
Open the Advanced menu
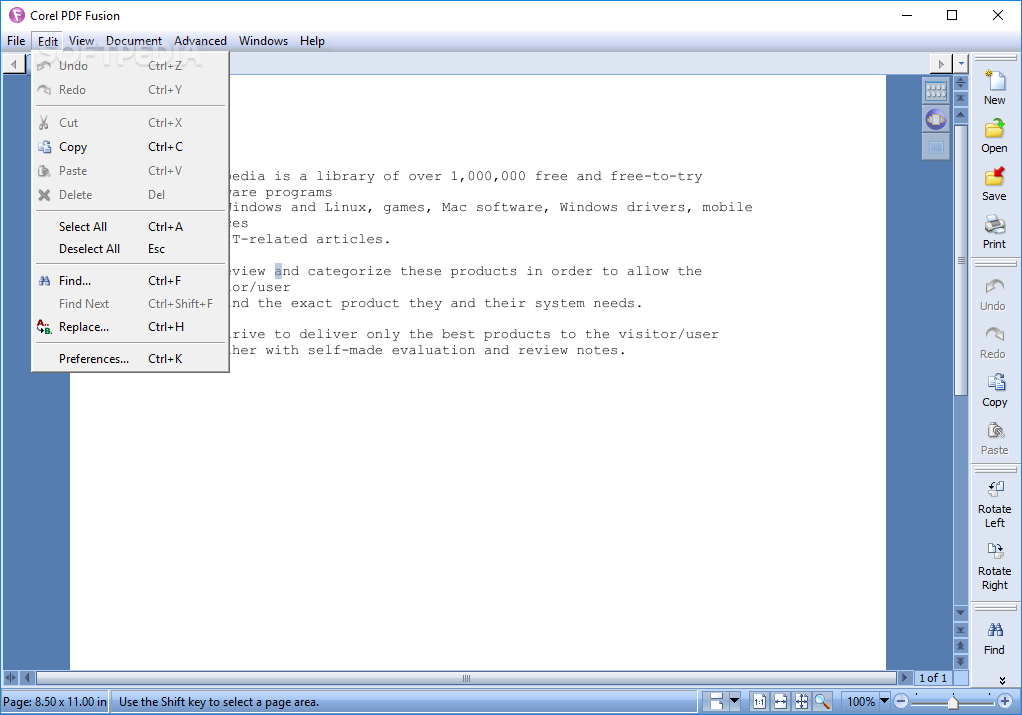[200, 41]
